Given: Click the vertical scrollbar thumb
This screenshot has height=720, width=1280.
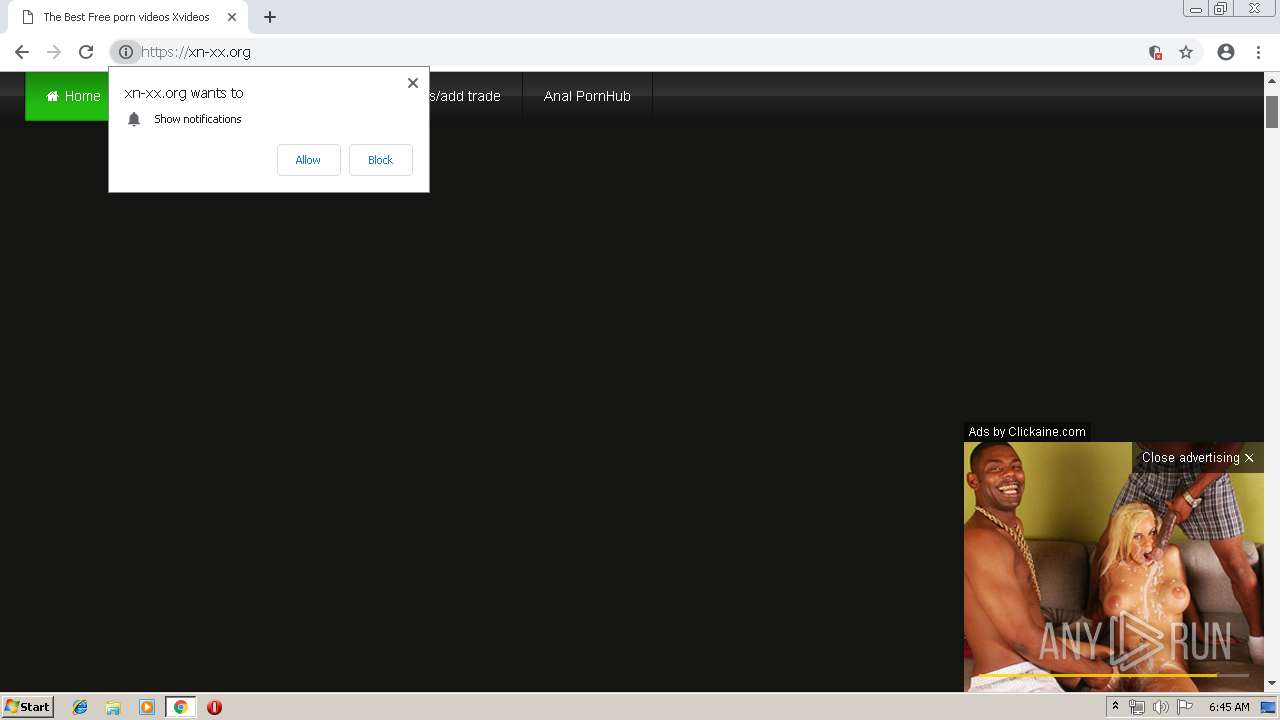Looking at the screenshot, I should coord(1272,111).
